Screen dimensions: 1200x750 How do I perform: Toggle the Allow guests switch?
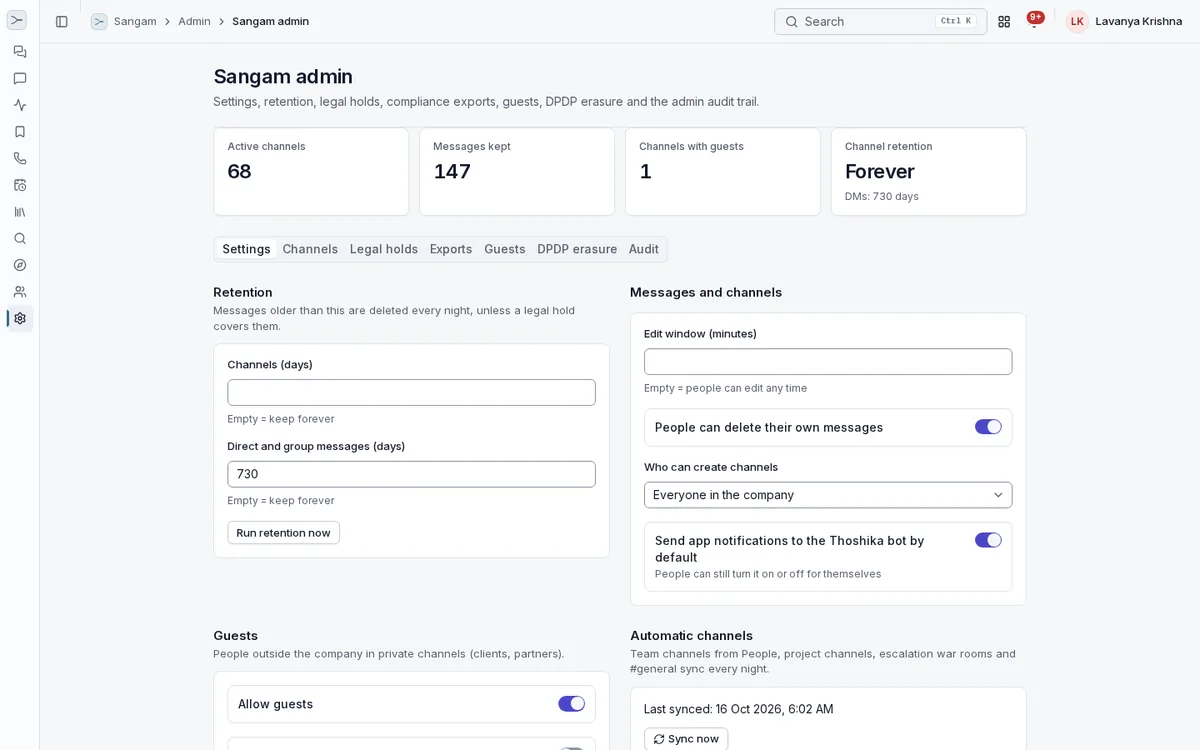tap(571, 704)
